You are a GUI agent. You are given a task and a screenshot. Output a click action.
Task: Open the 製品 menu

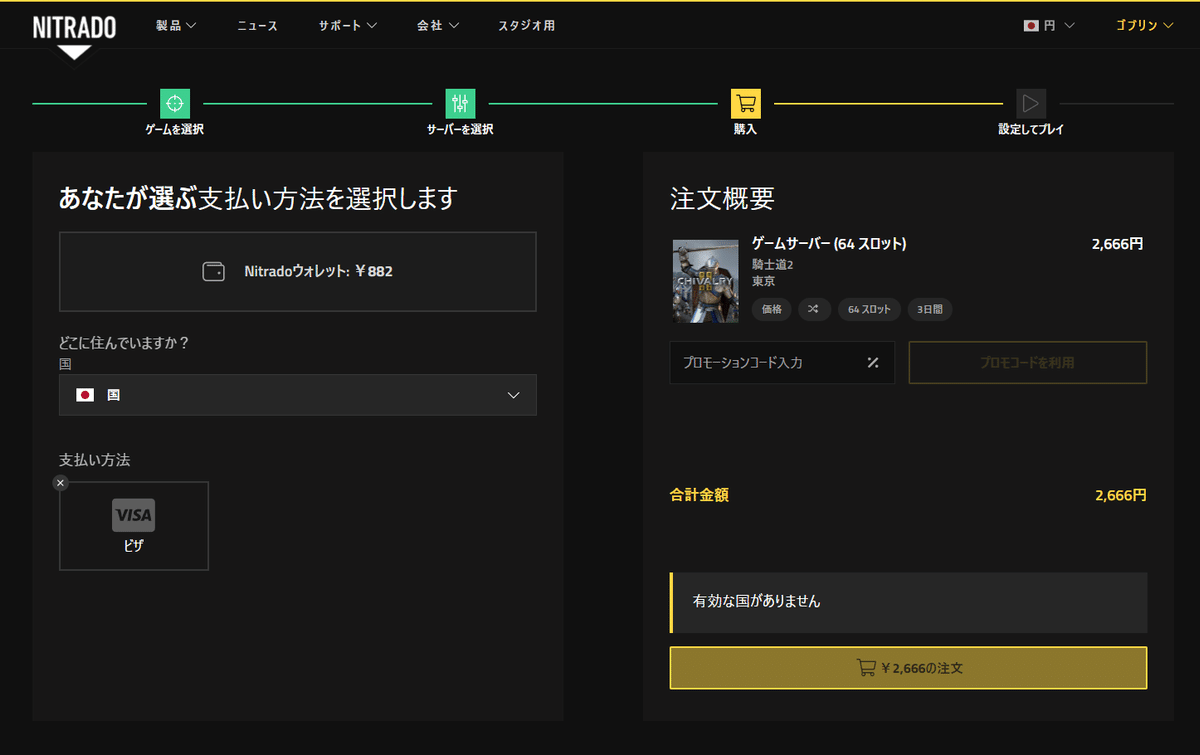[176, 26]
